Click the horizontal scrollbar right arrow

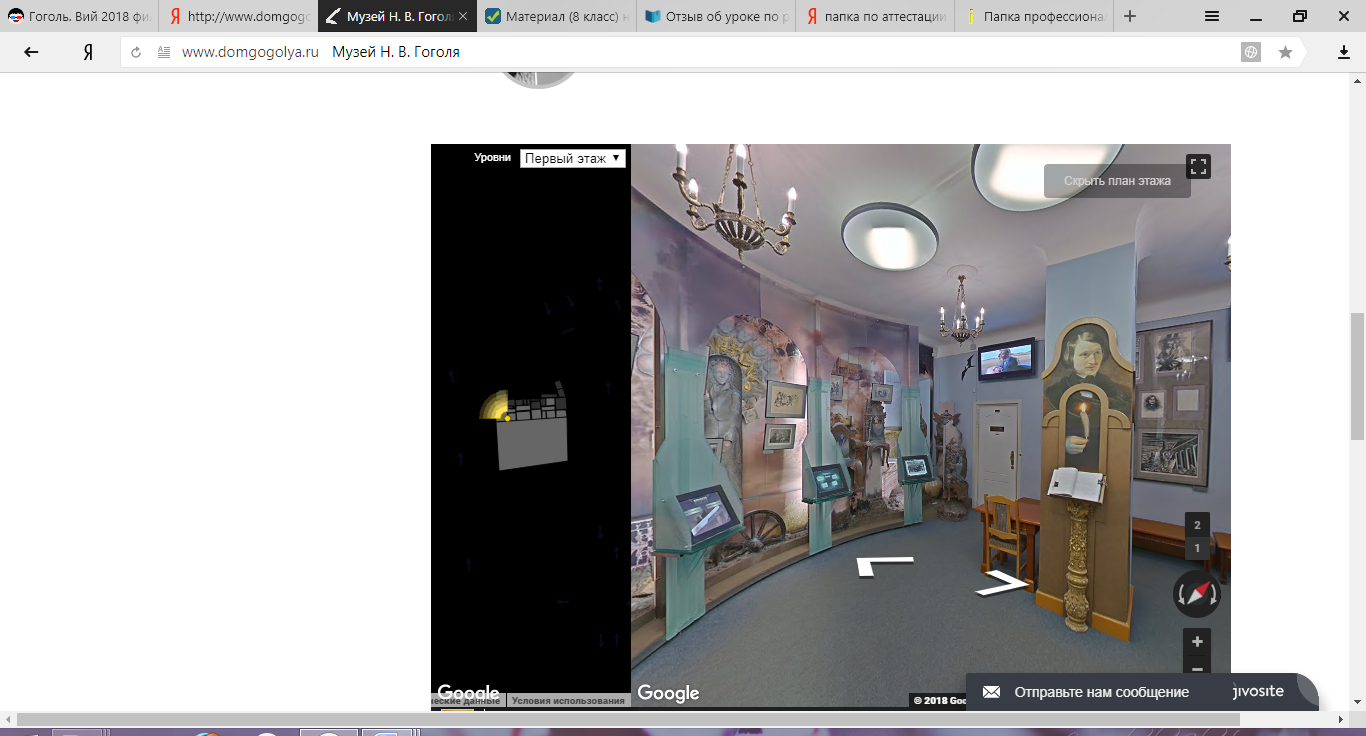(x=1341, y=719)
